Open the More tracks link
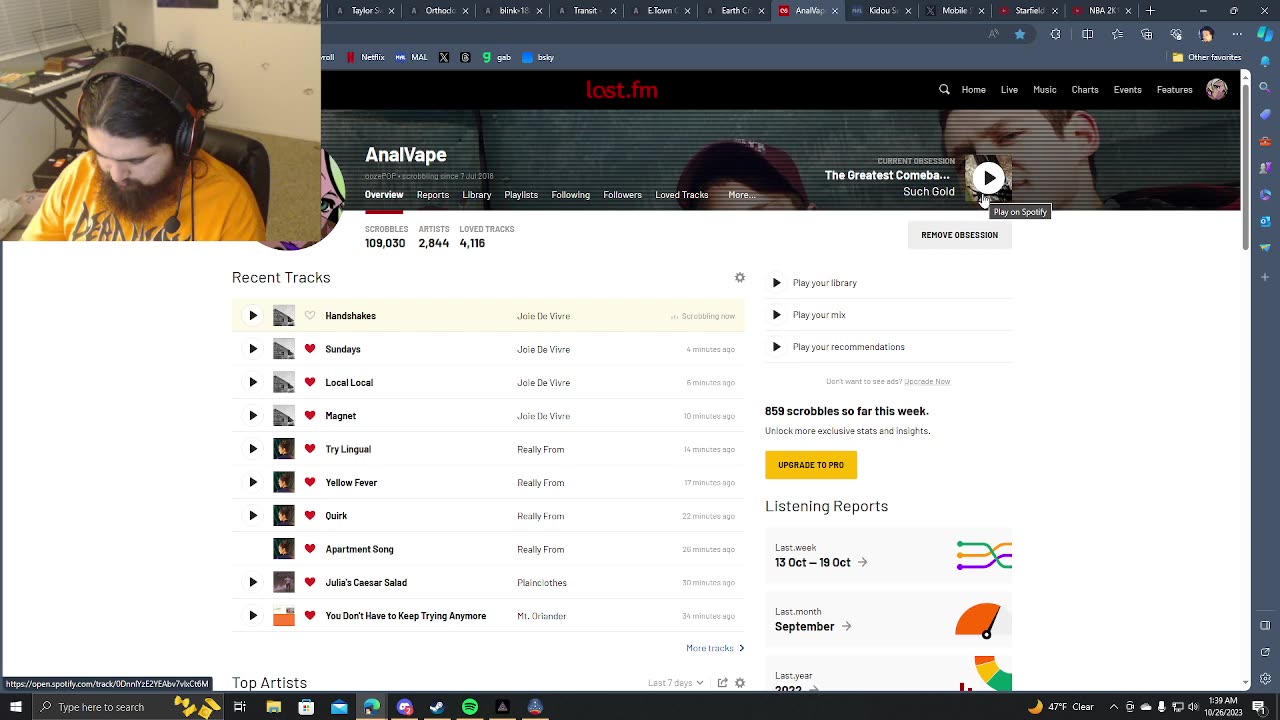The height and width of the screenshot is (720, 1280). tap(715, 648)
